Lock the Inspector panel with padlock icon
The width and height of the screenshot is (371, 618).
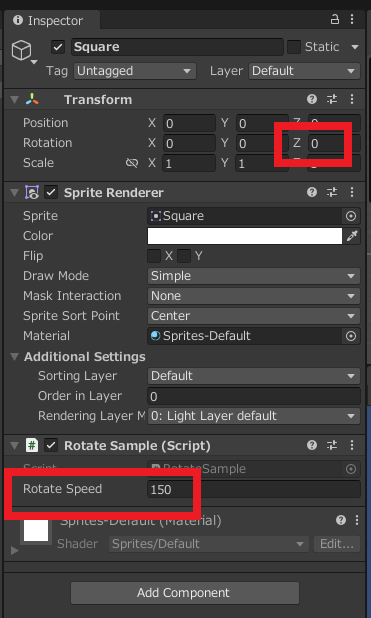335,20
